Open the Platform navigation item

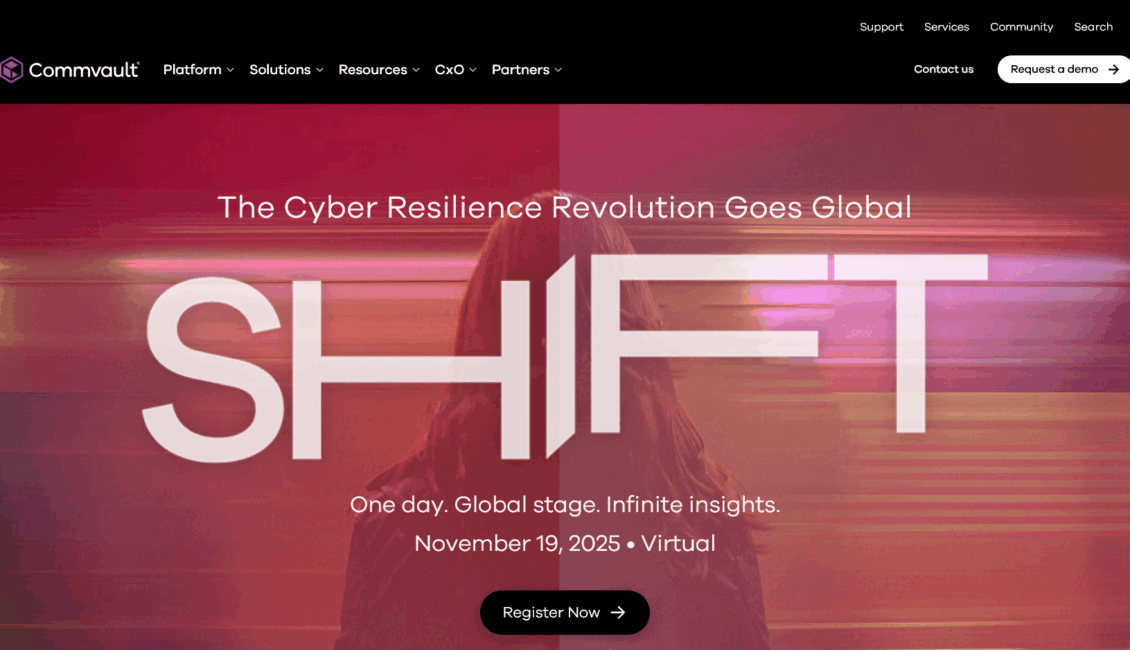point(192,70)
